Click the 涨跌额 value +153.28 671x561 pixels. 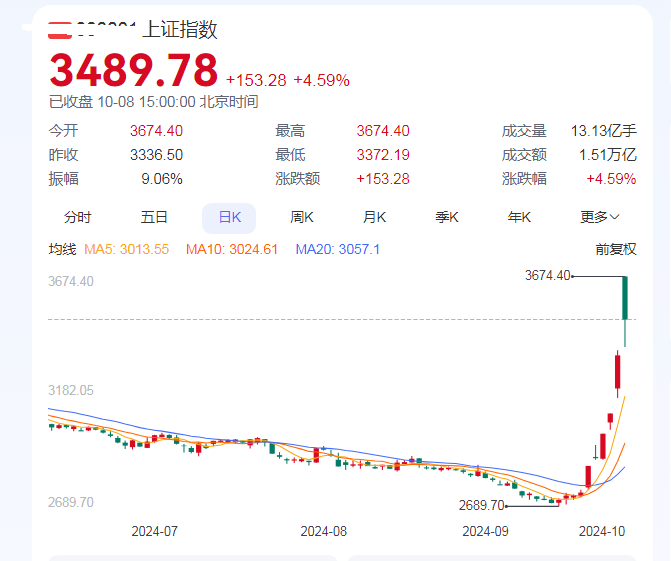click(383, 179)
